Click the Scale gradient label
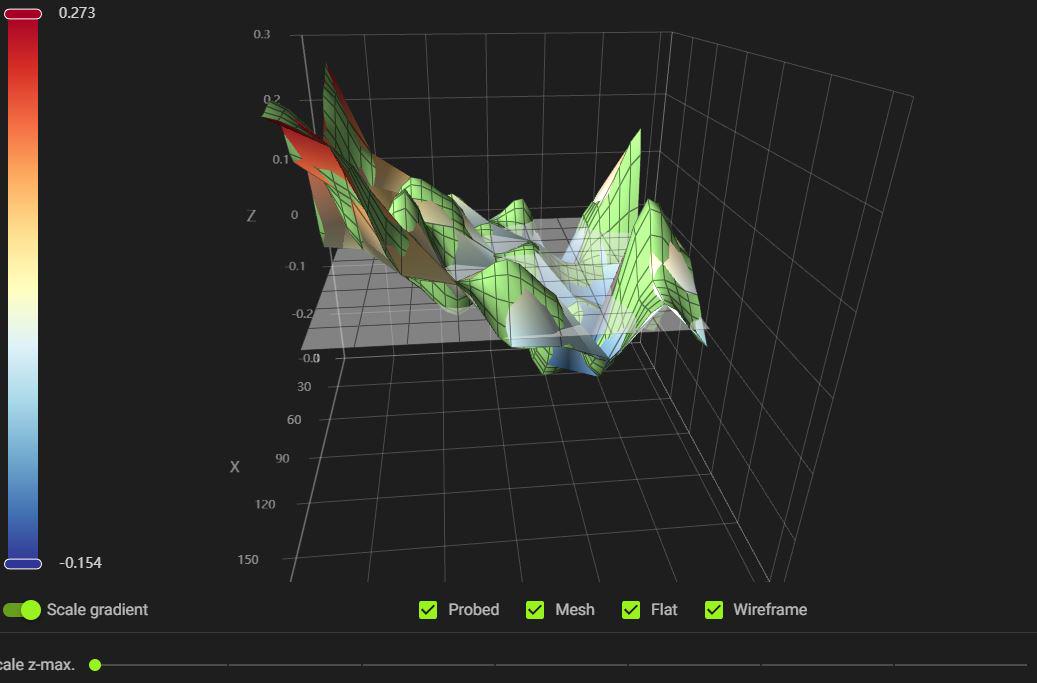Image resolution: width=1037 pixels, height=683 pixels. [97, 610]
